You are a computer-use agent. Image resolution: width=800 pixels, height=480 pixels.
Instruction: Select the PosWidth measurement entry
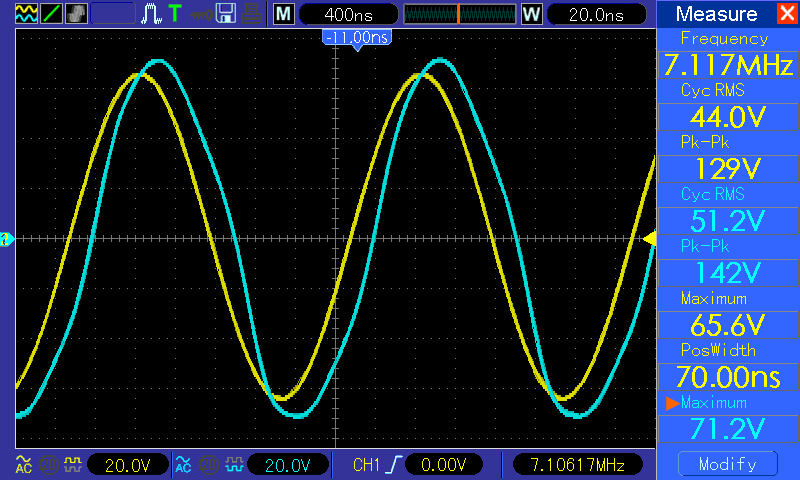click(x=725, y=368)
